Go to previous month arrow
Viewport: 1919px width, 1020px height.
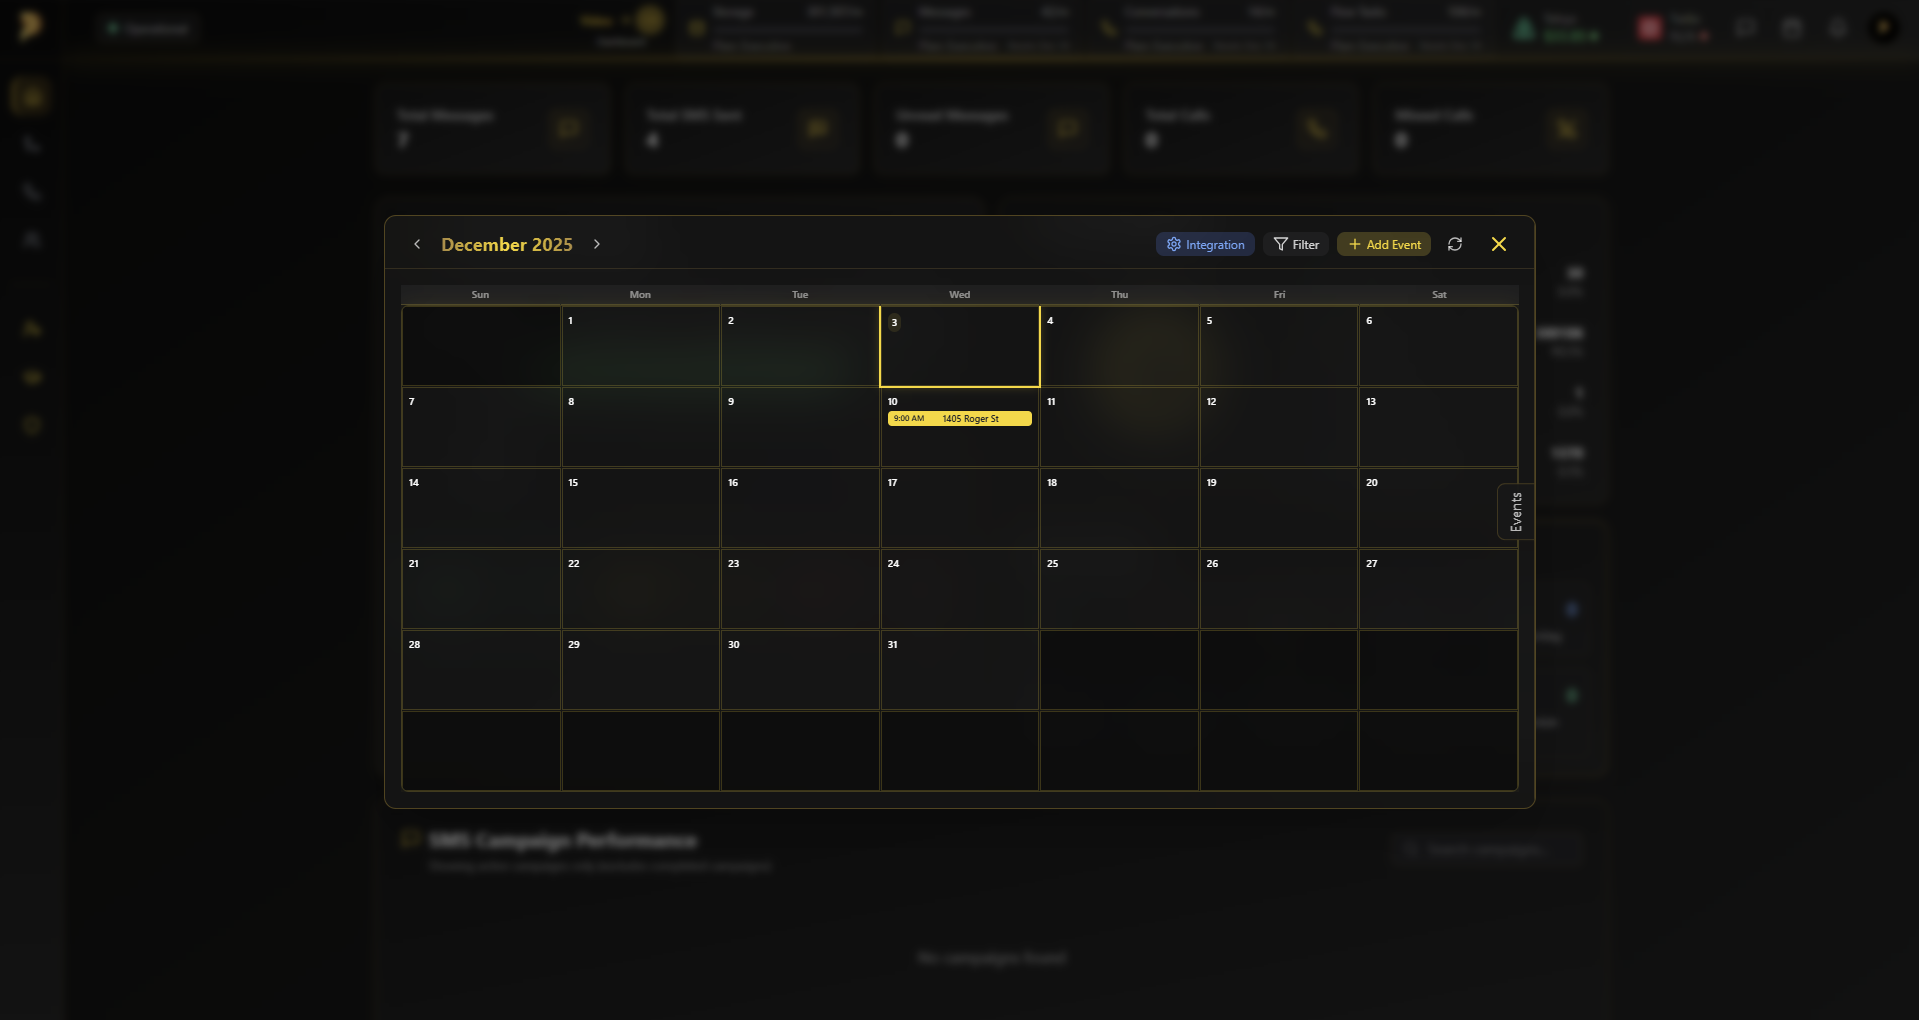(417, 244)
